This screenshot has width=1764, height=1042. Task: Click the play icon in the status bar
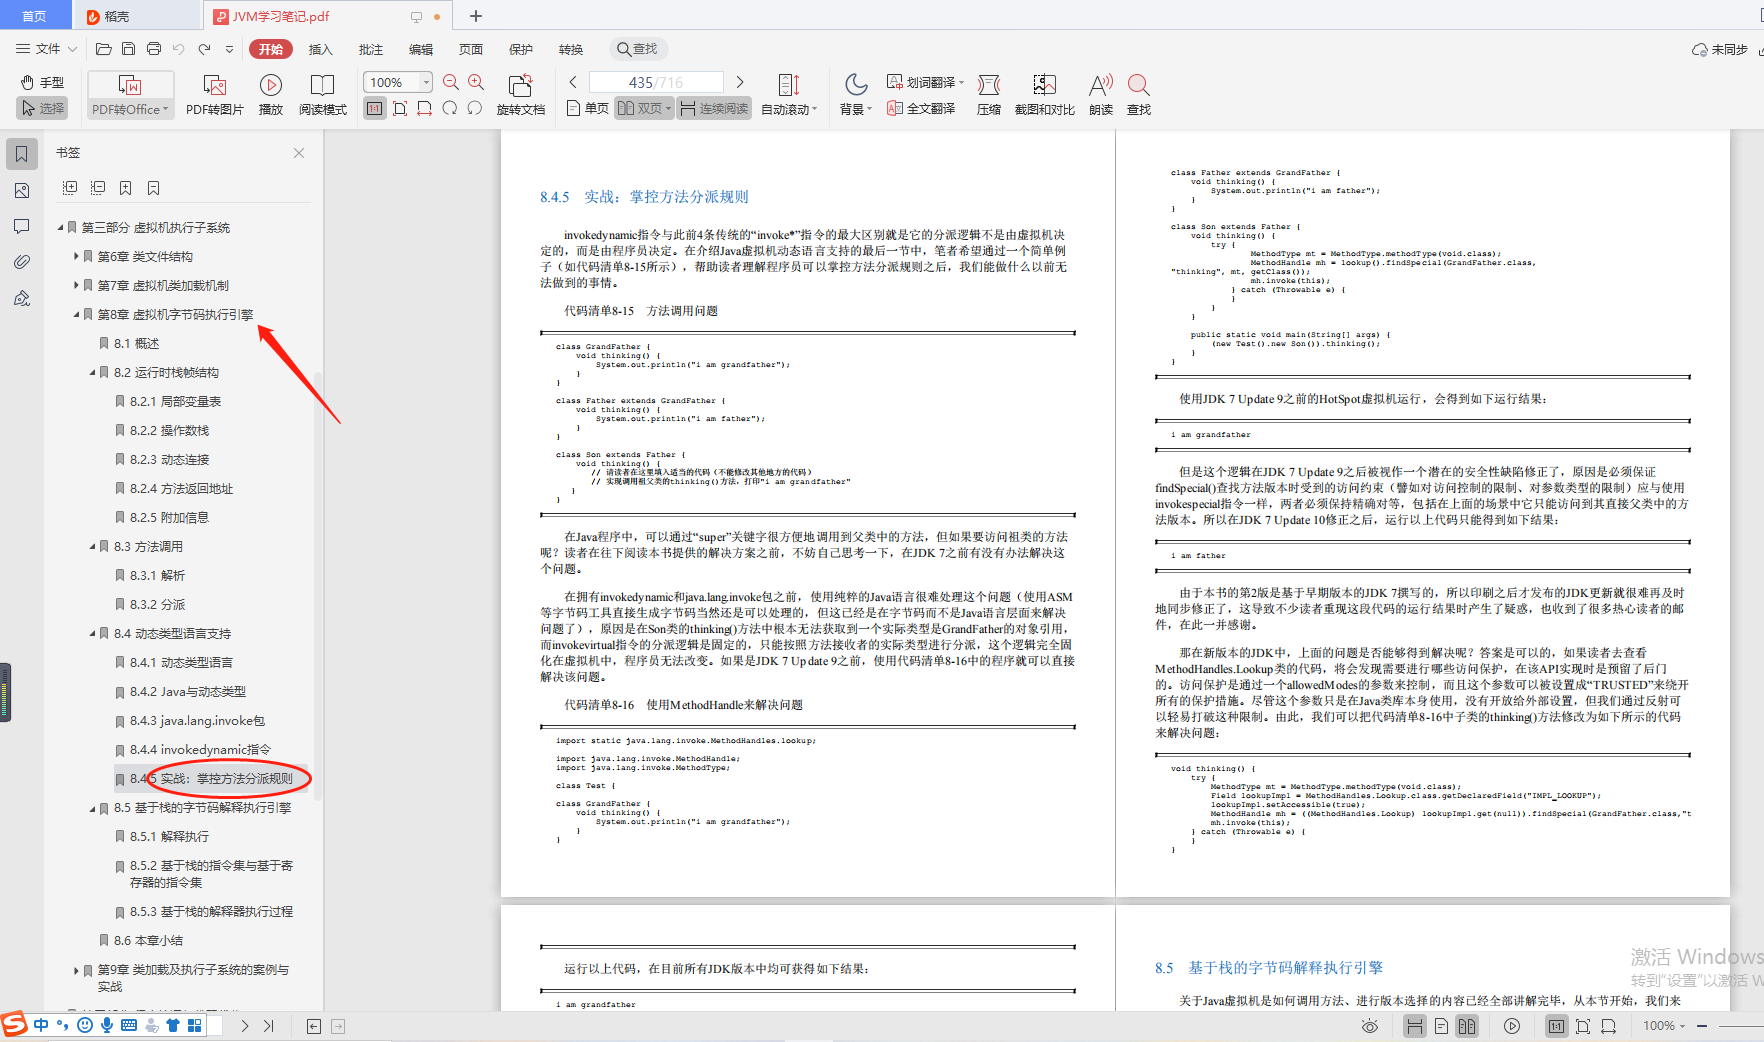tap(1512, 1026)
